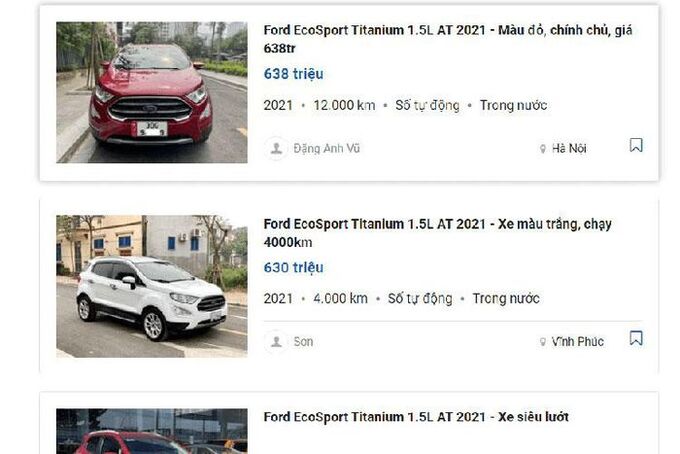
Task: Click seller avatar icon for Đặng Anh Vũ
Action: click(x=276, y=148)
